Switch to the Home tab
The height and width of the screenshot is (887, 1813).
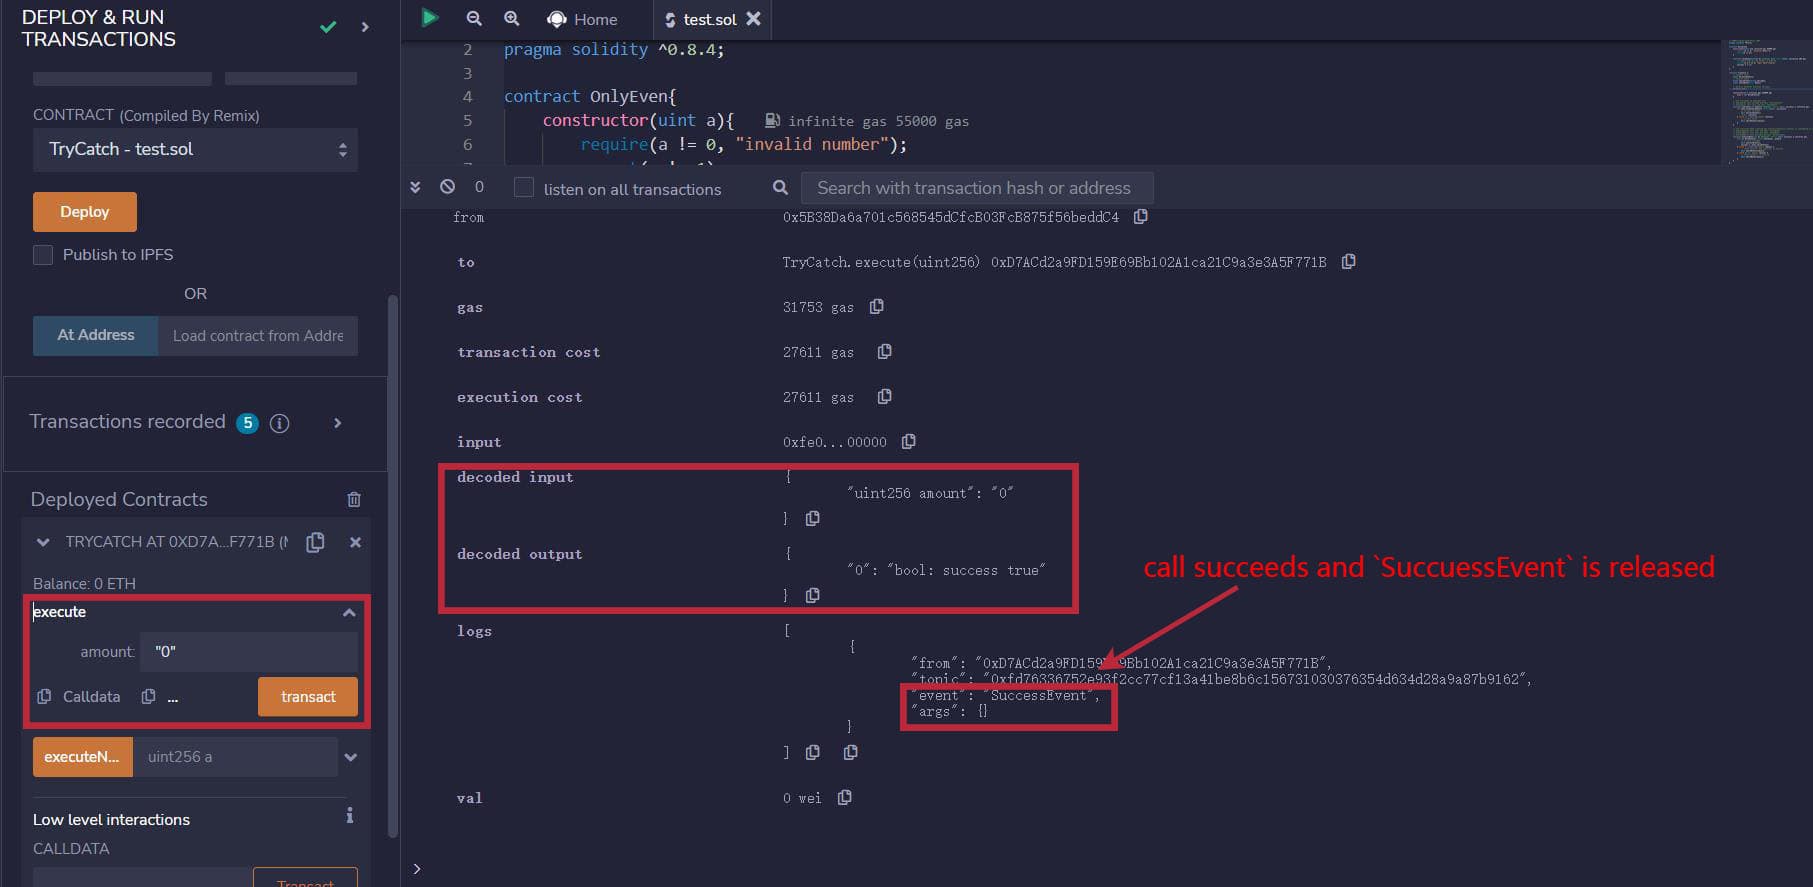[x=583, y=19]
